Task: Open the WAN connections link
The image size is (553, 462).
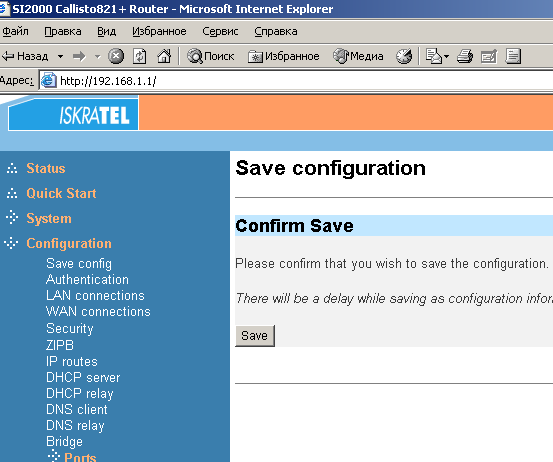Action: (98, 311)
